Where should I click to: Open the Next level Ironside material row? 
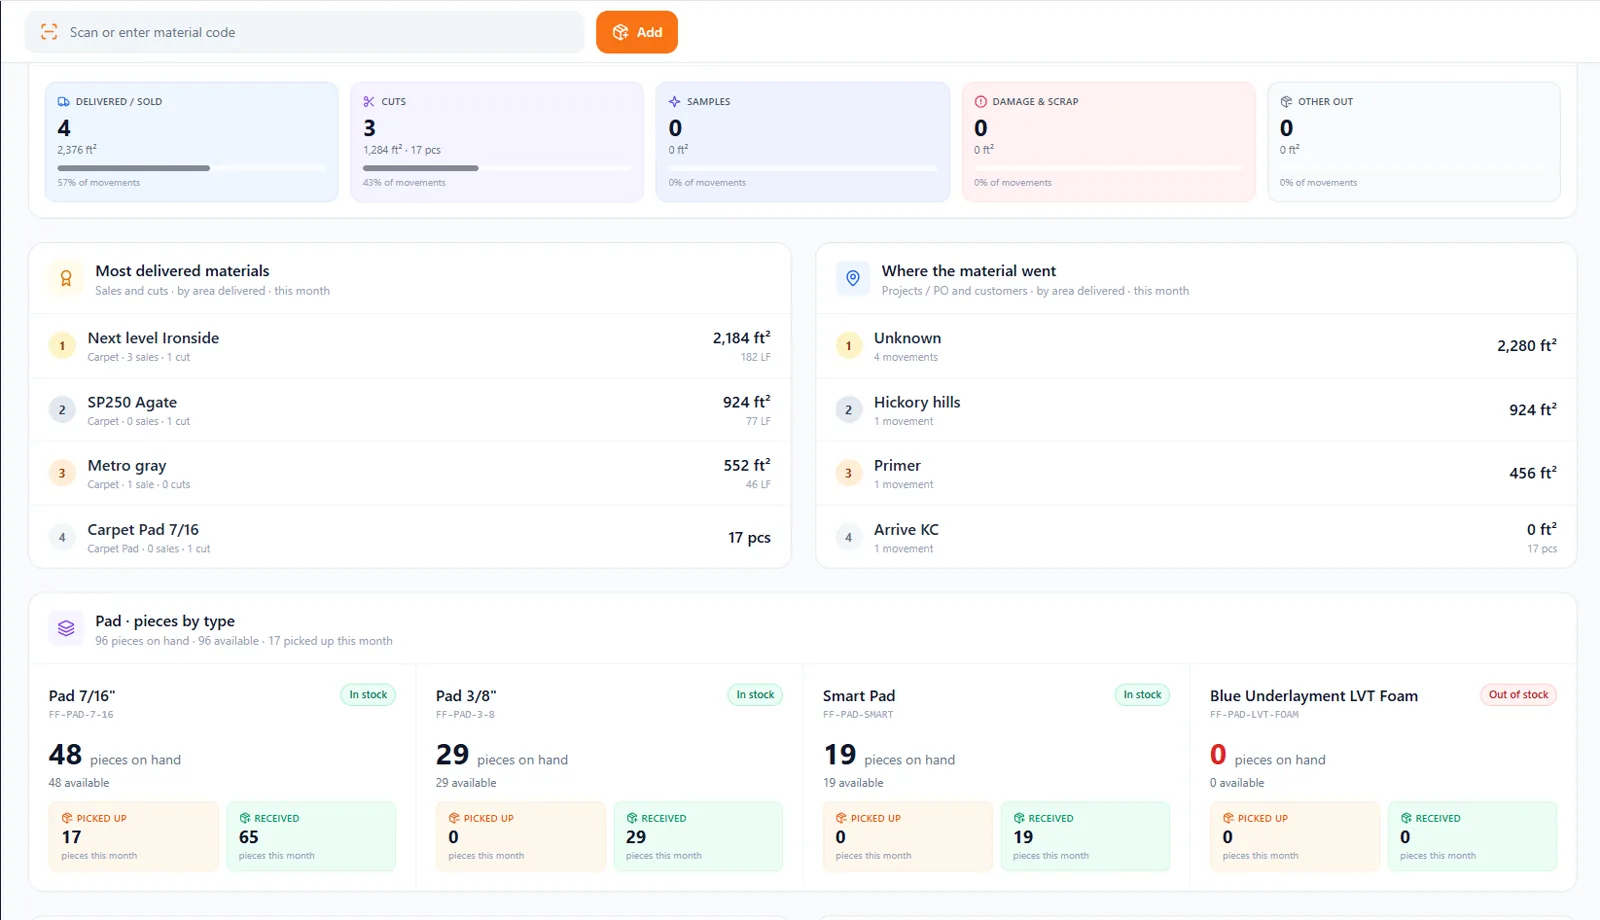(x=410, y=346)
